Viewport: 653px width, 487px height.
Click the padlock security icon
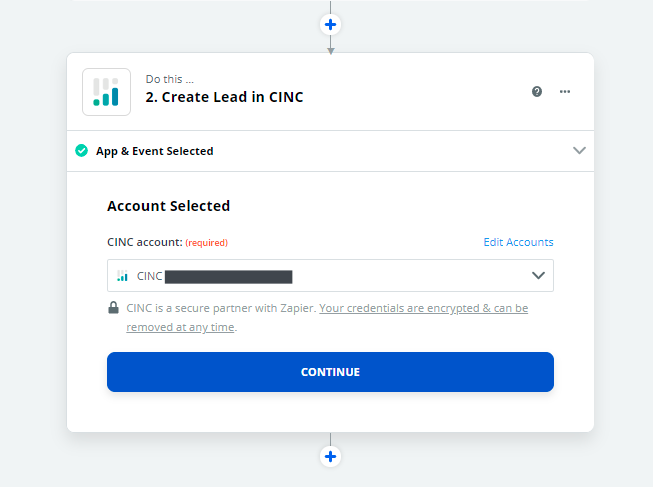point(113,308)
